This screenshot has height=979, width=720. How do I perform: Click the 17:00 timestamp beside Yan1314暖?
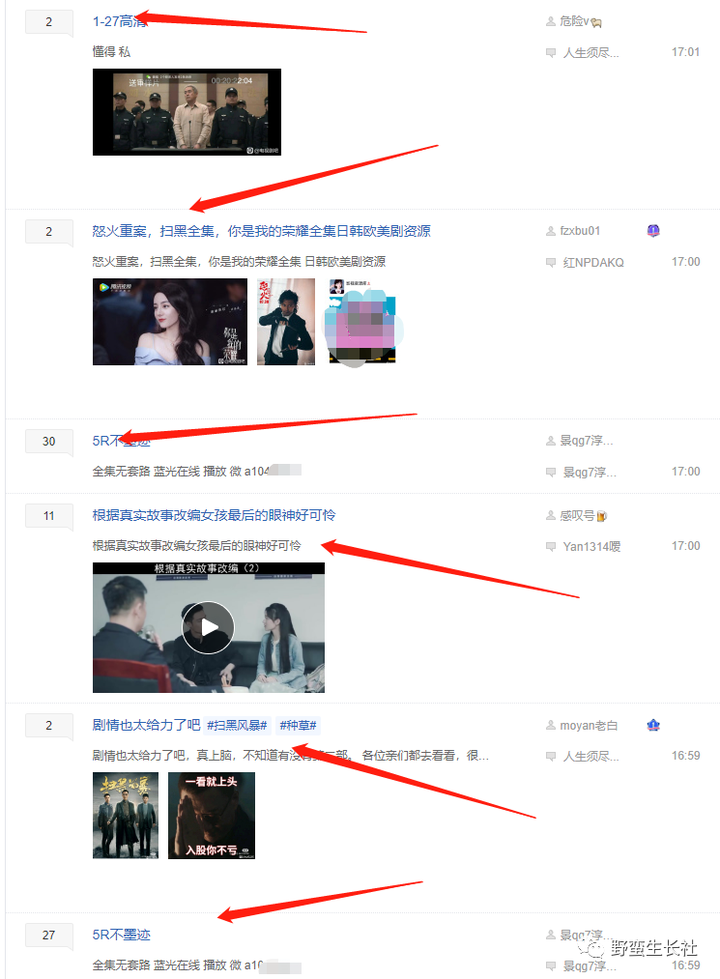[x=686, y=546]
